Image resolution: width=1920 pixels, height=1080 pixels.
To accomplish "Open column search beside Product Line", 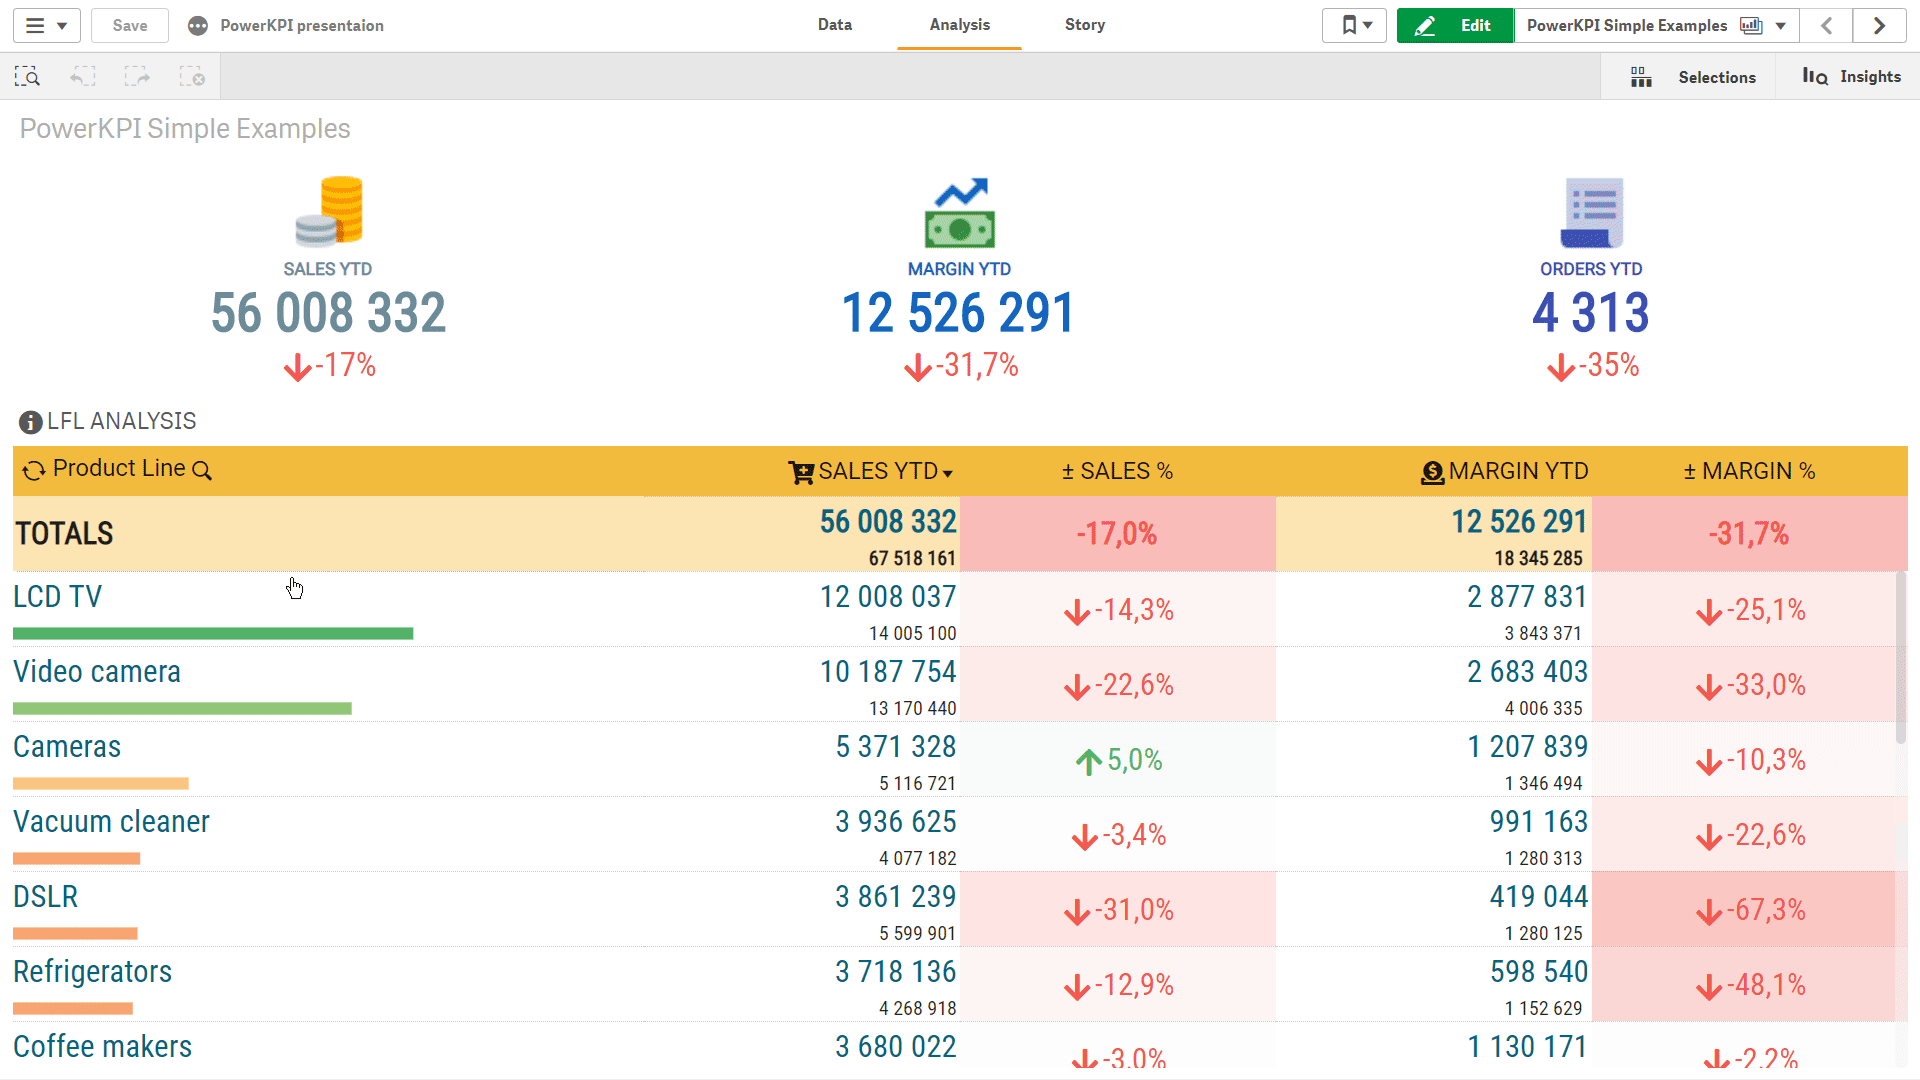I will click(204, 470).
